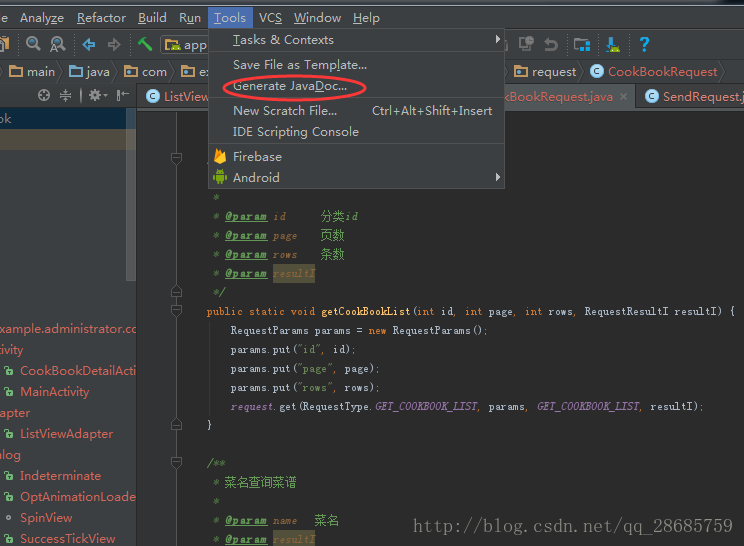Click the paste/clipboard icon at toolbar's left edge

[4, 44]
